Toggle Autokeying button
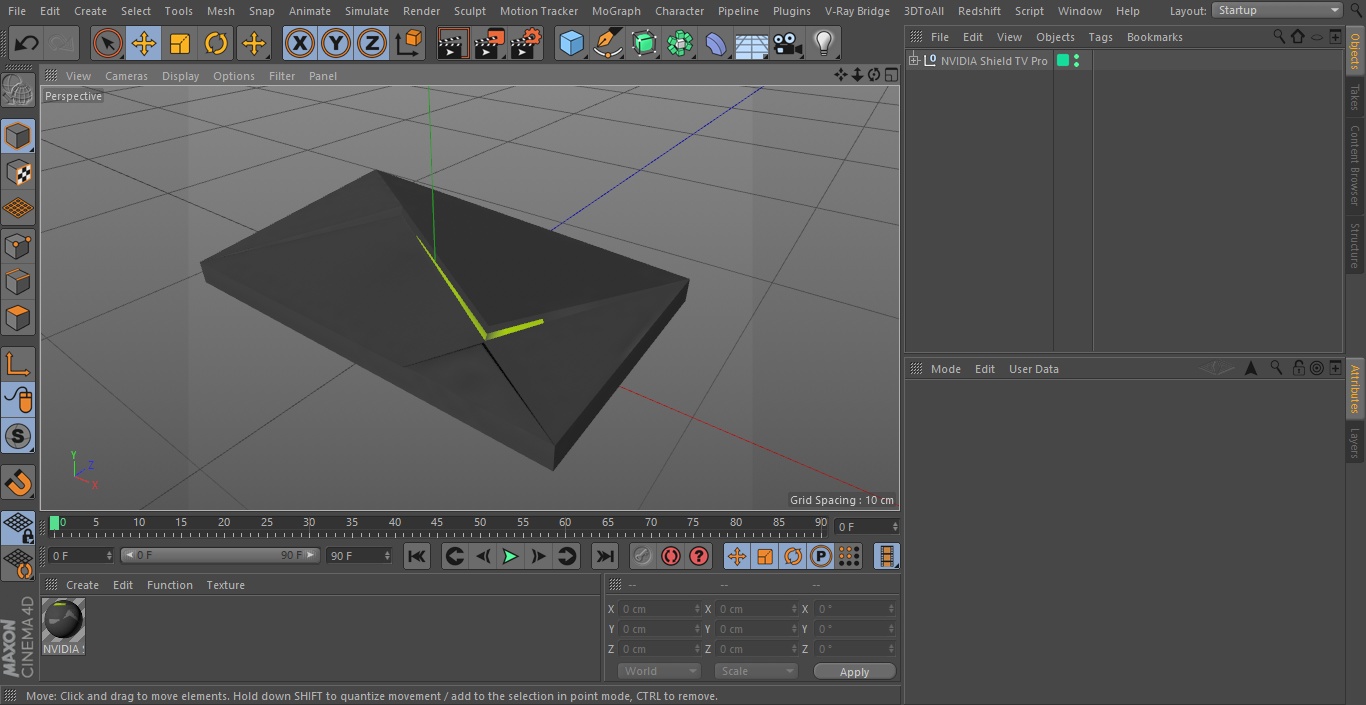1366x705 pixels. click(671, 556)
